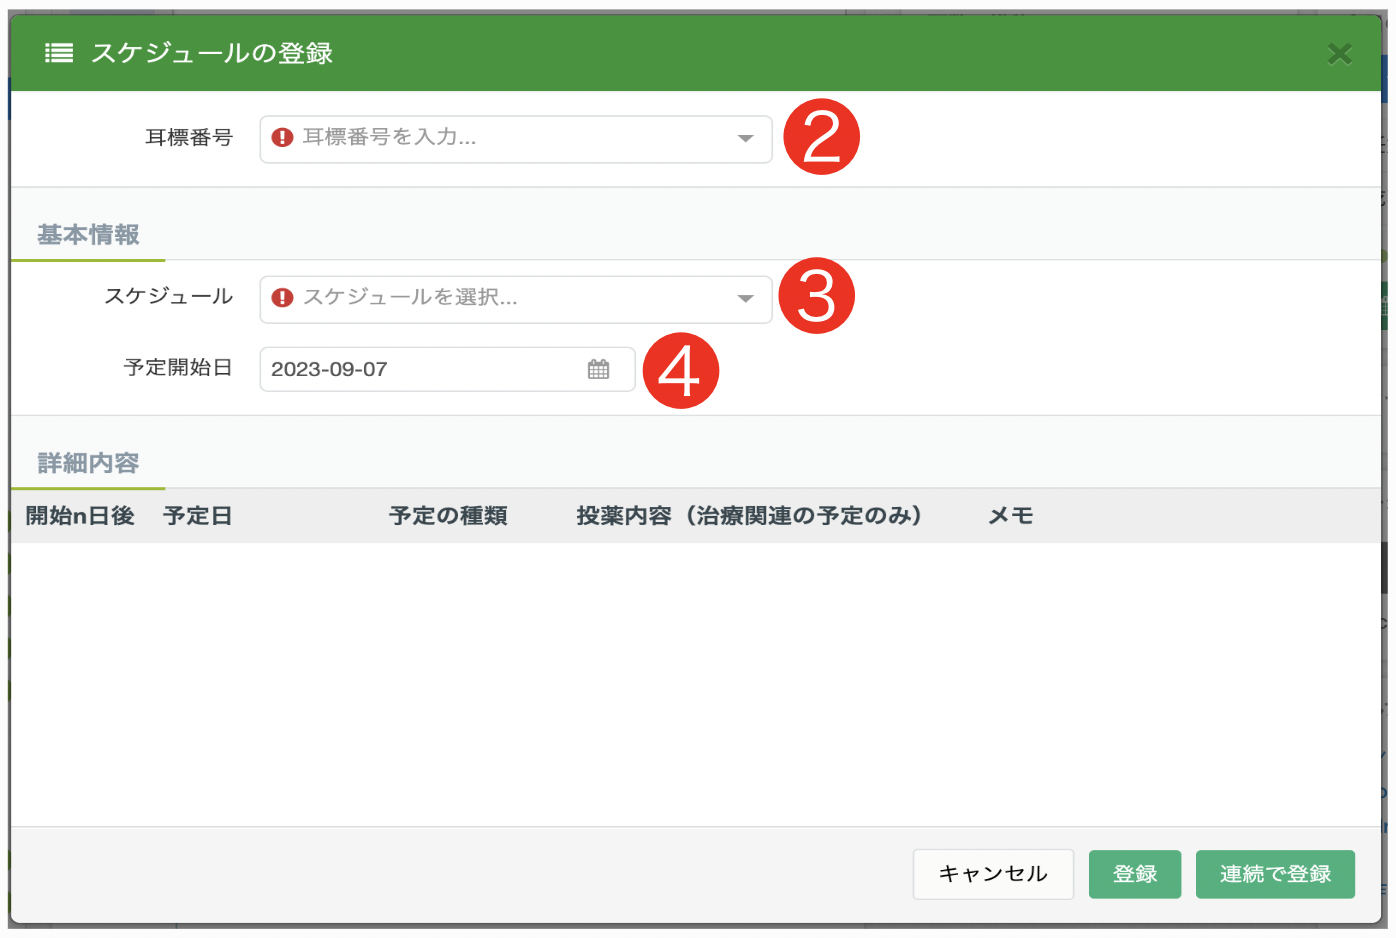1396x938 pixels.
Task: Click the red circled number 3 marker
Action: 816,296
